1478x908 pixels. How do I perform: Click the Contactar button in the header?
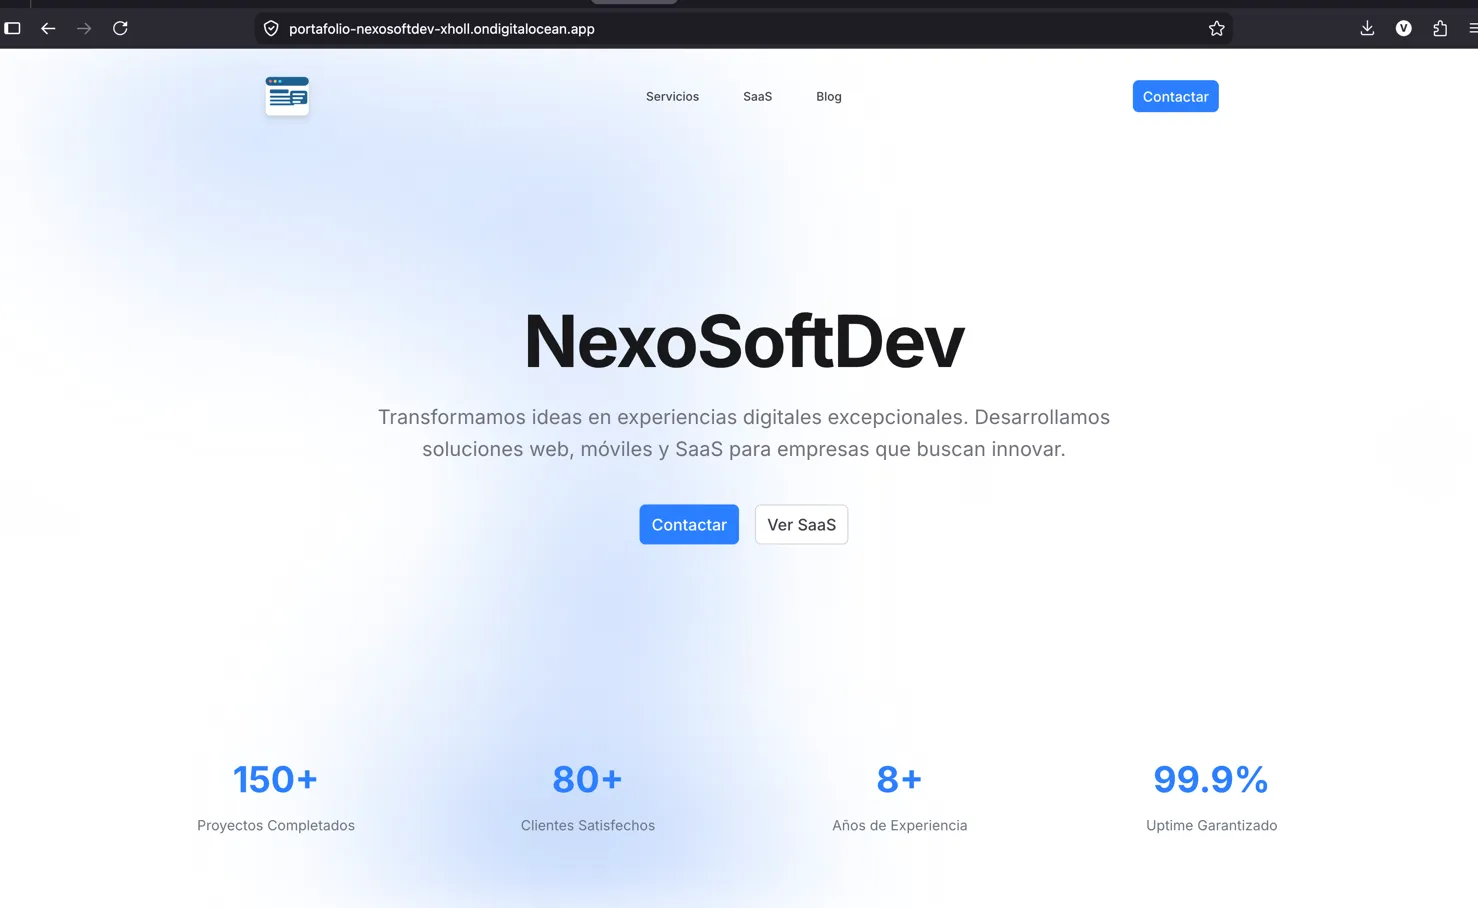pos(1175,96)
